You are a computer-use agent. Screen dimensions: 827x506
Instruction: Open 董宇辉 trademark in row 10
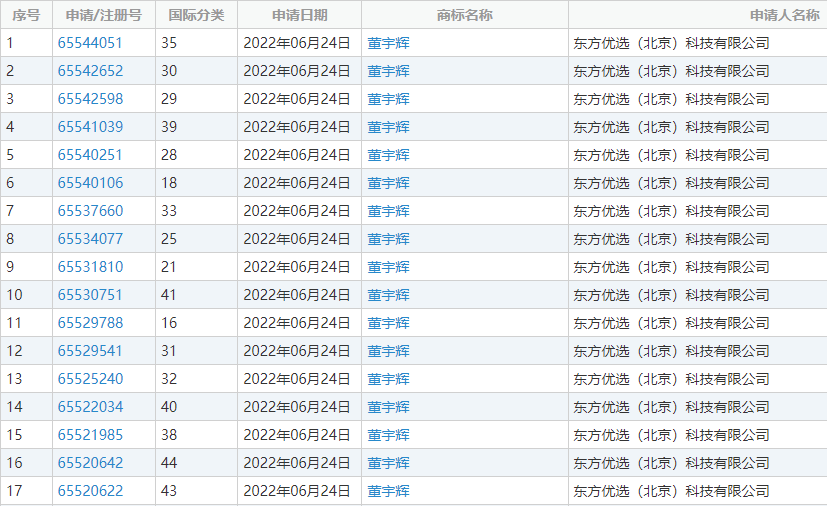(389, 294)
